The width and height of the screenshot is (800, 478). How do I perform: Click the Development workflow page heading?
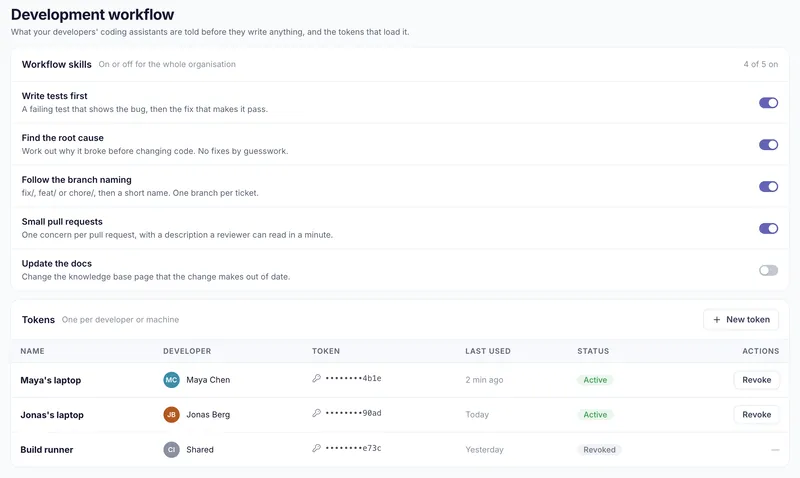coord(92,15)
